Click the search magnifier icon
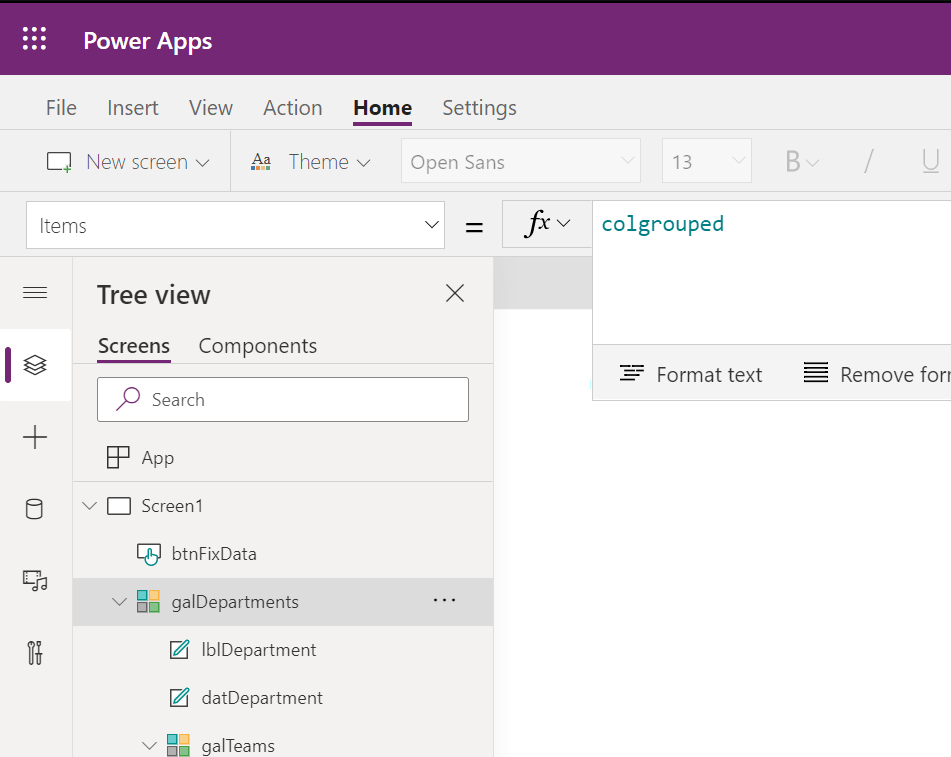The image size is (951, 757). point(128,399)
